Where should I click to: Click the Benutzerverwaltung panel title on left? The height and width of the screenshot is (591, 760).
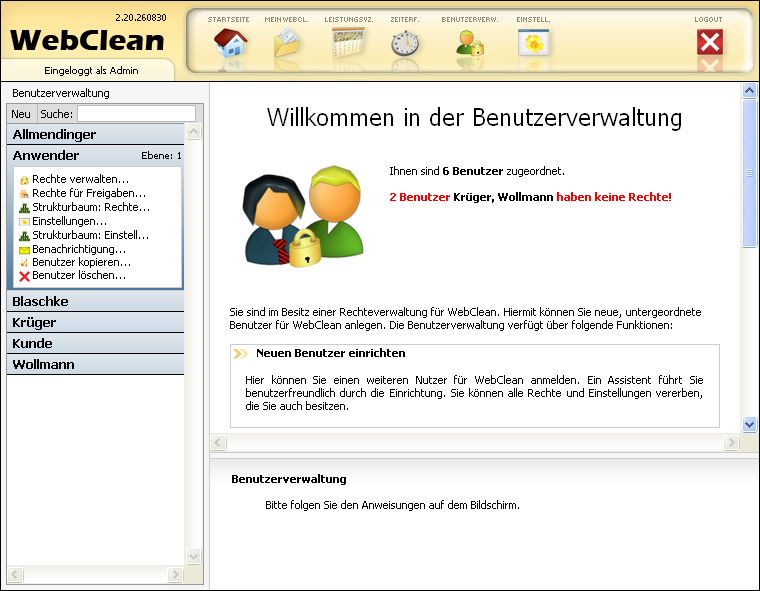(61, 93)
